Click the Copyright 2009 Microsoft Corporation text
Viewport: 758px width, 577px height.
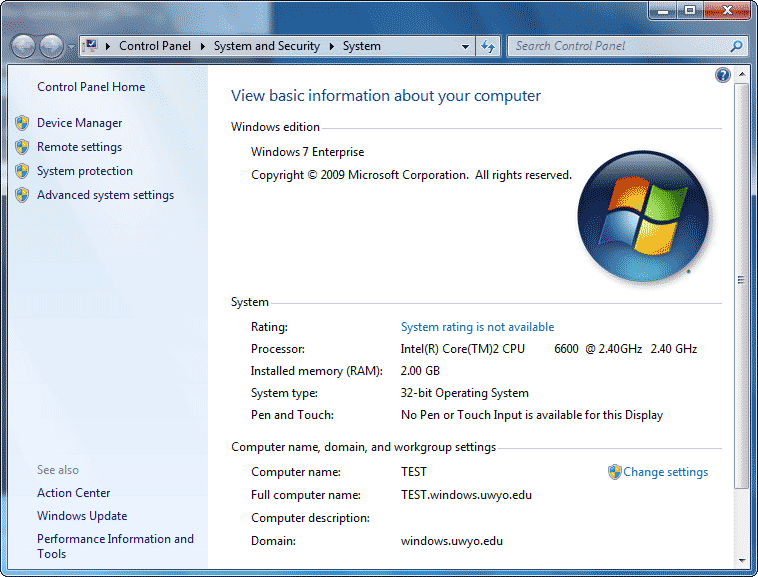[411, 175]
